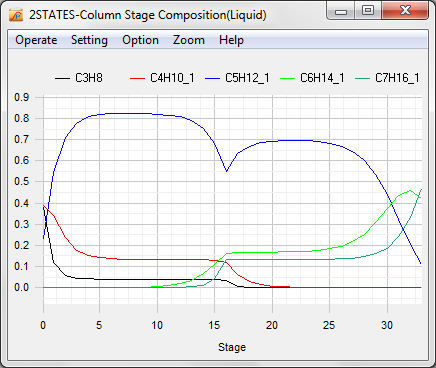Click the teal C7H16_1 legend line swatch

point(362,79)
